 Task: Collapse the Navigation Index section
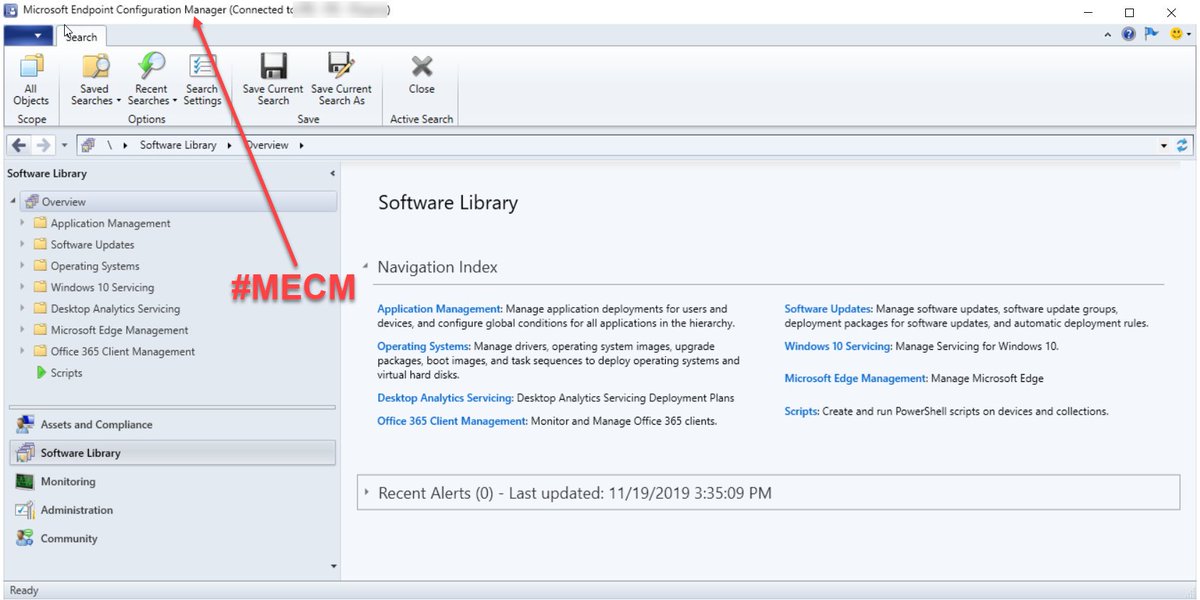point(366,266)
